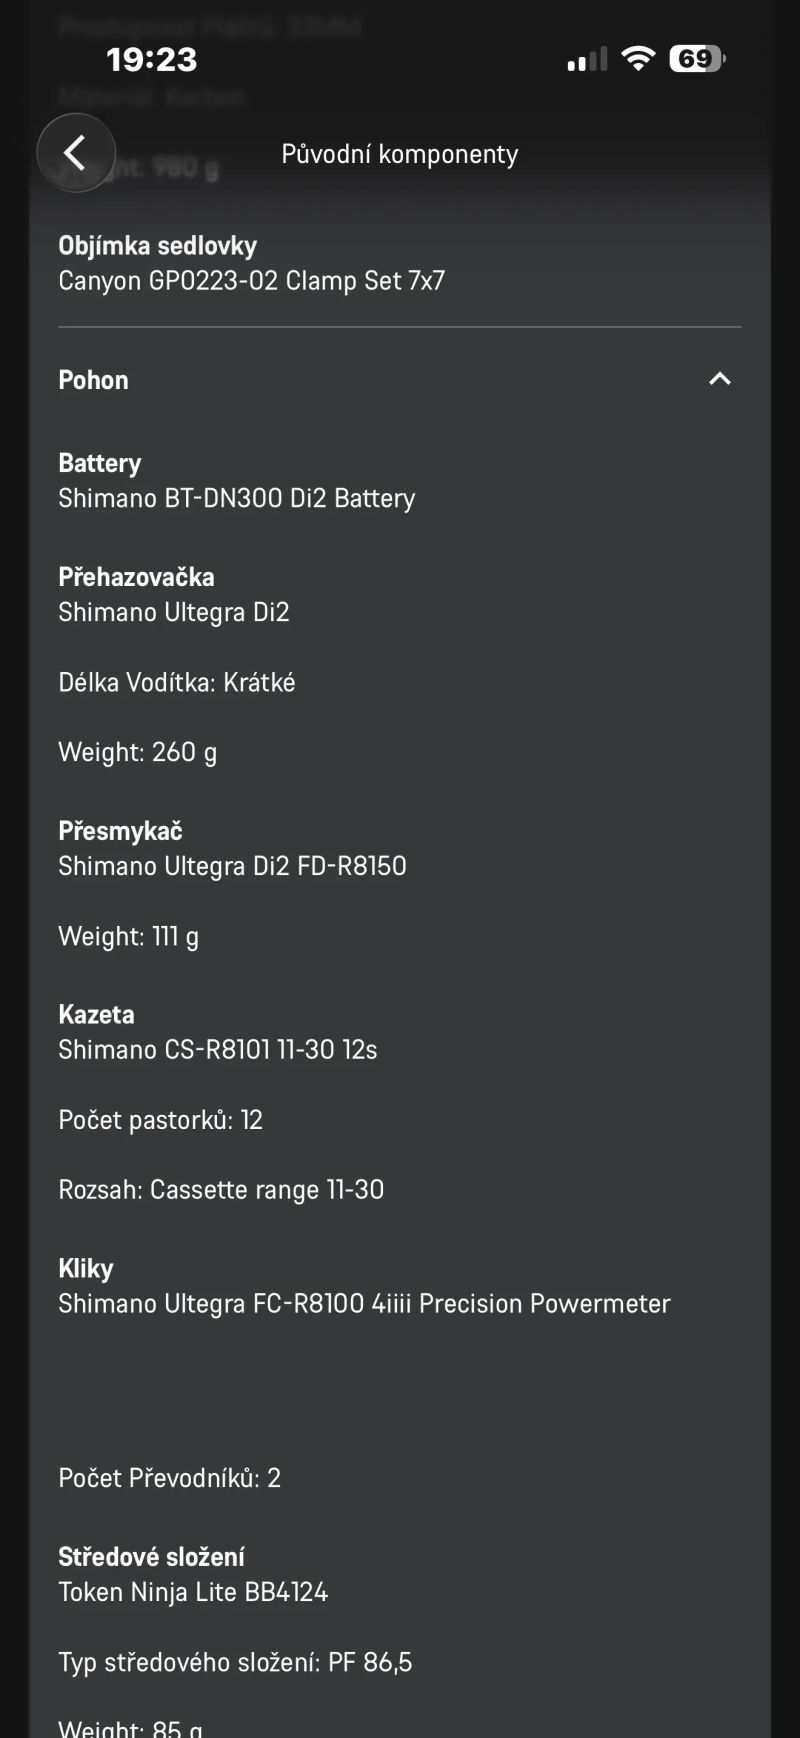Tap the cellular signal bars icon
The image size is (800, 1738).
pos(587,60)
